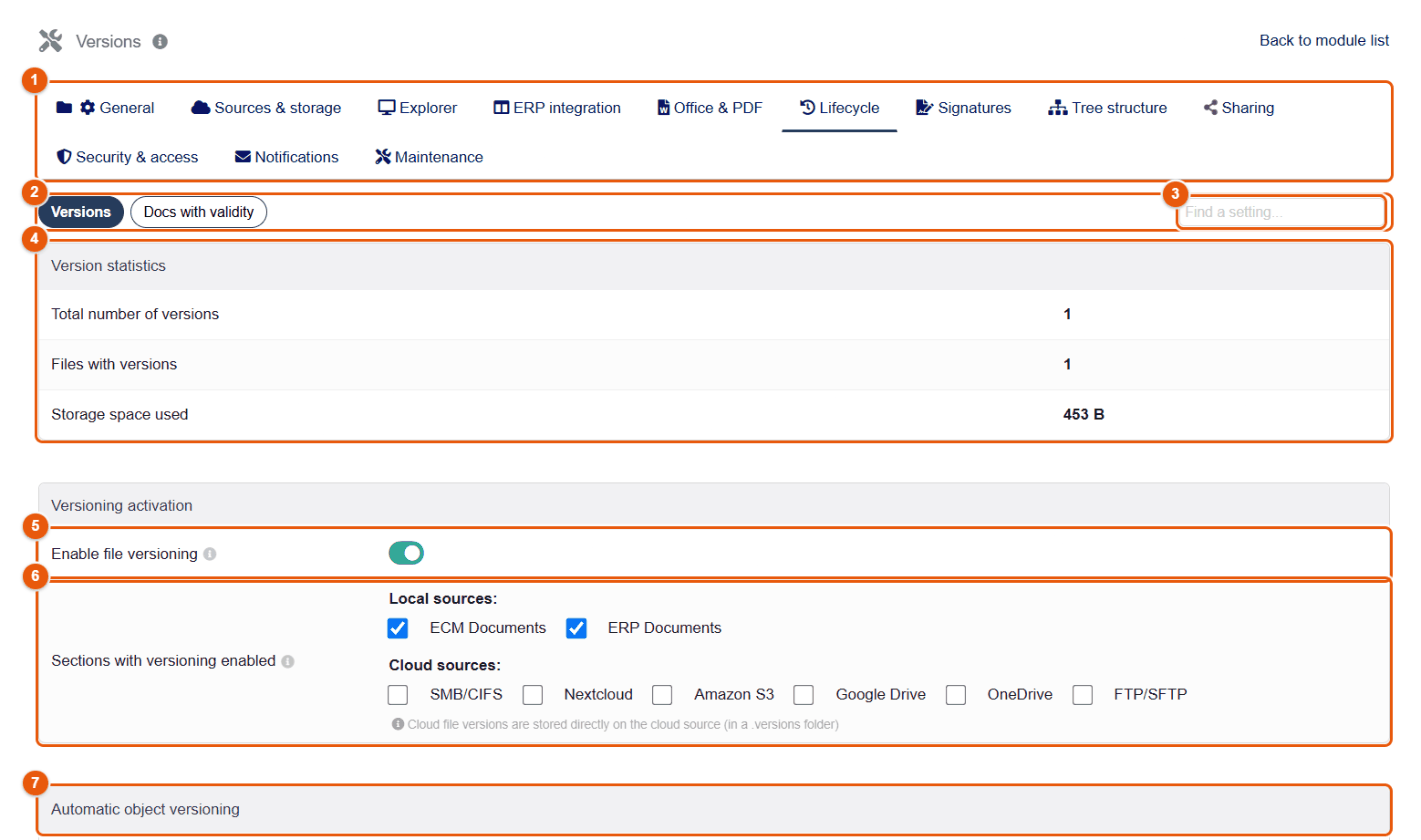Open the General tab label
This screenshot has width=1421, height=840.
coord(127,108)
